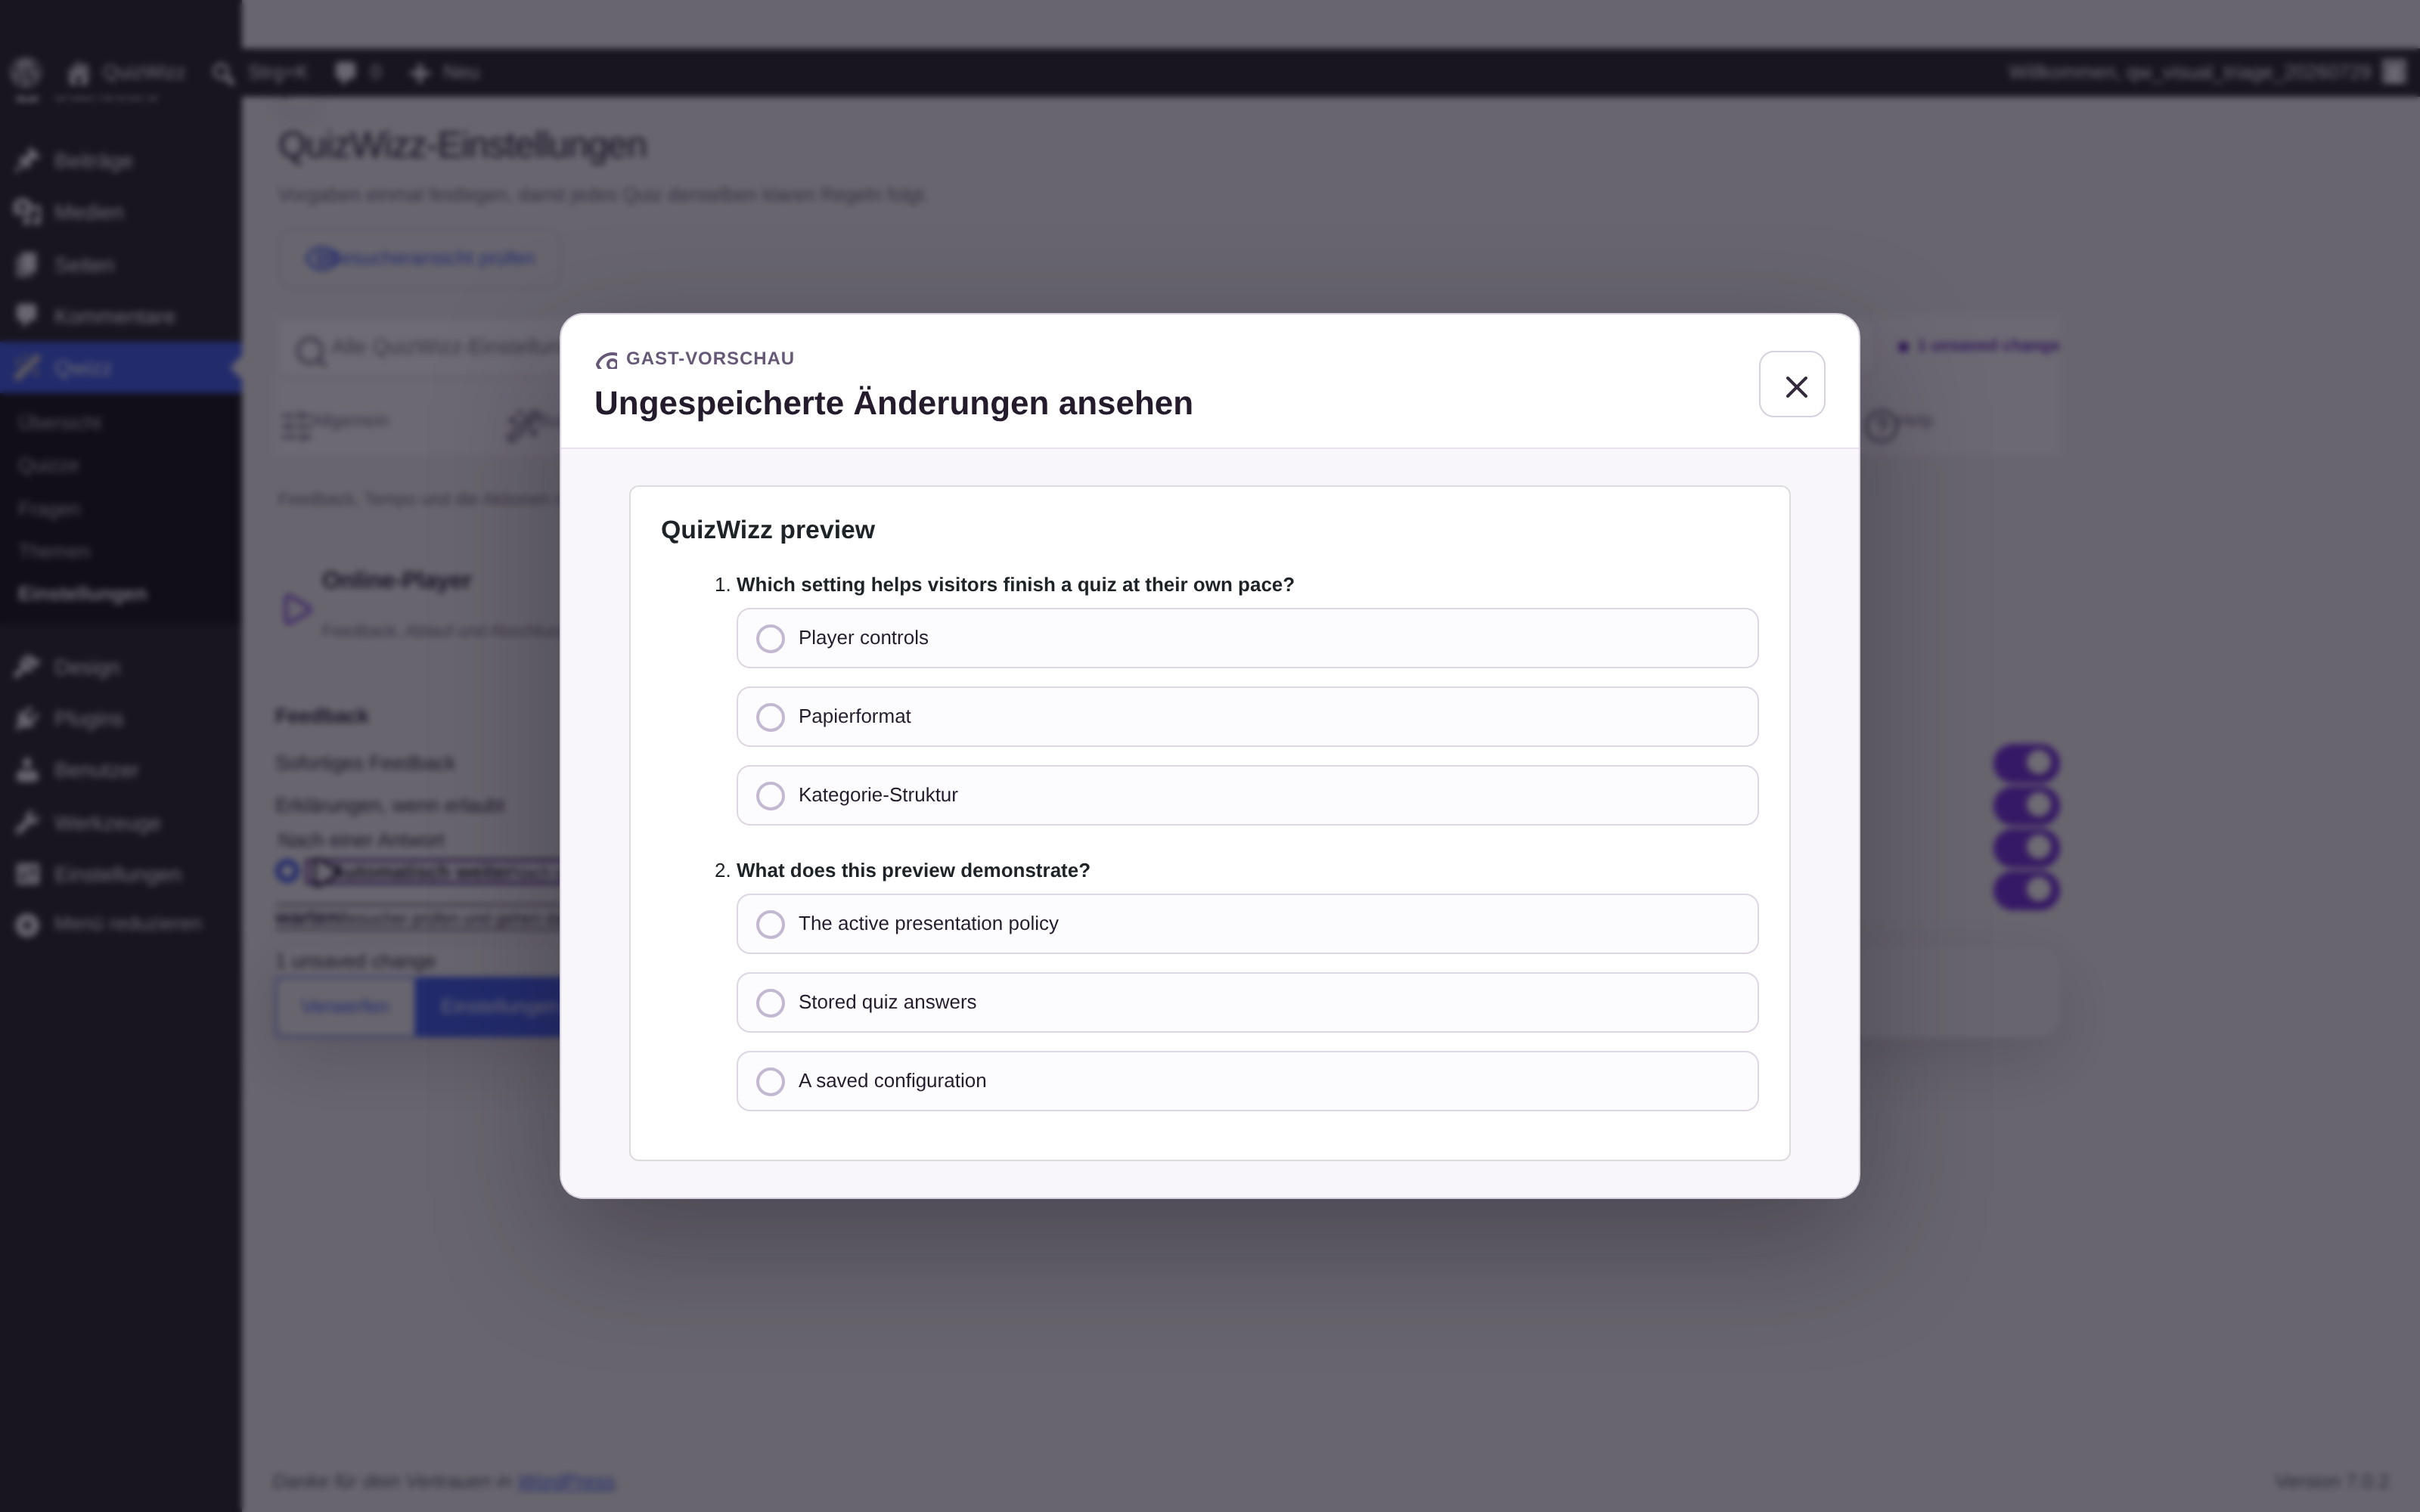
Task: Open the Help tab with question-mark icon
Action: pos(1900,424)
